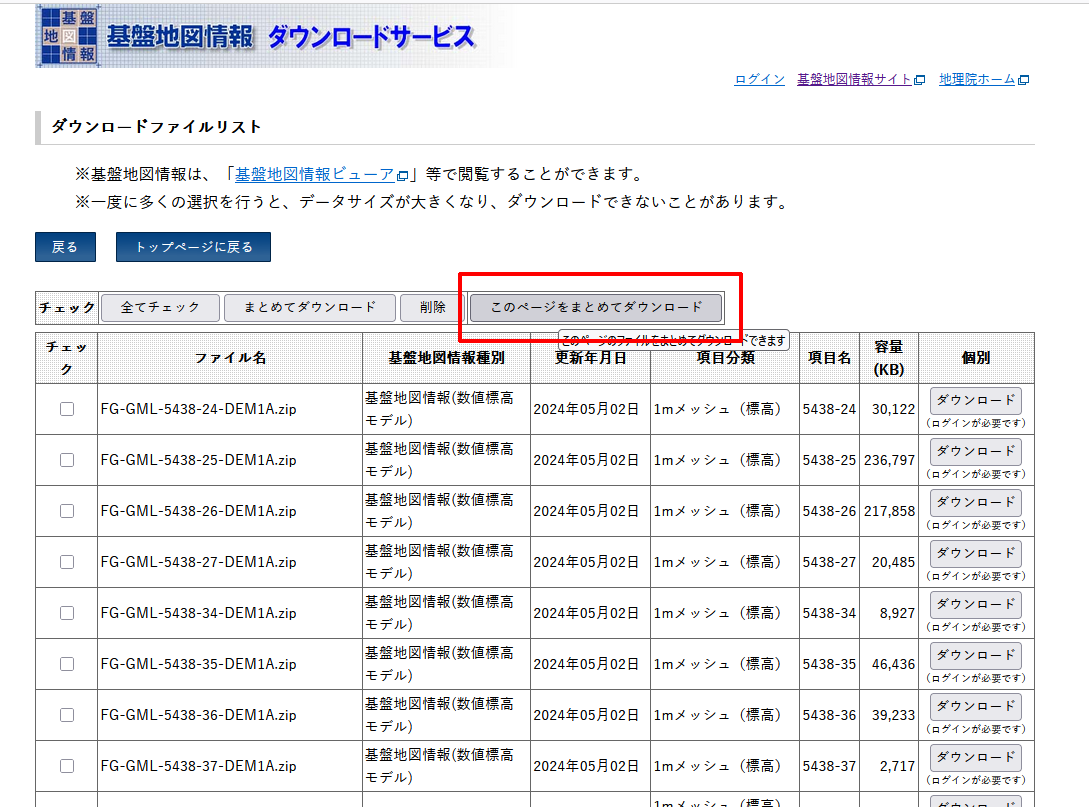Click the 基盤地図情報 site logo
Screen dimensions: 1089x807
click(256, 37)
